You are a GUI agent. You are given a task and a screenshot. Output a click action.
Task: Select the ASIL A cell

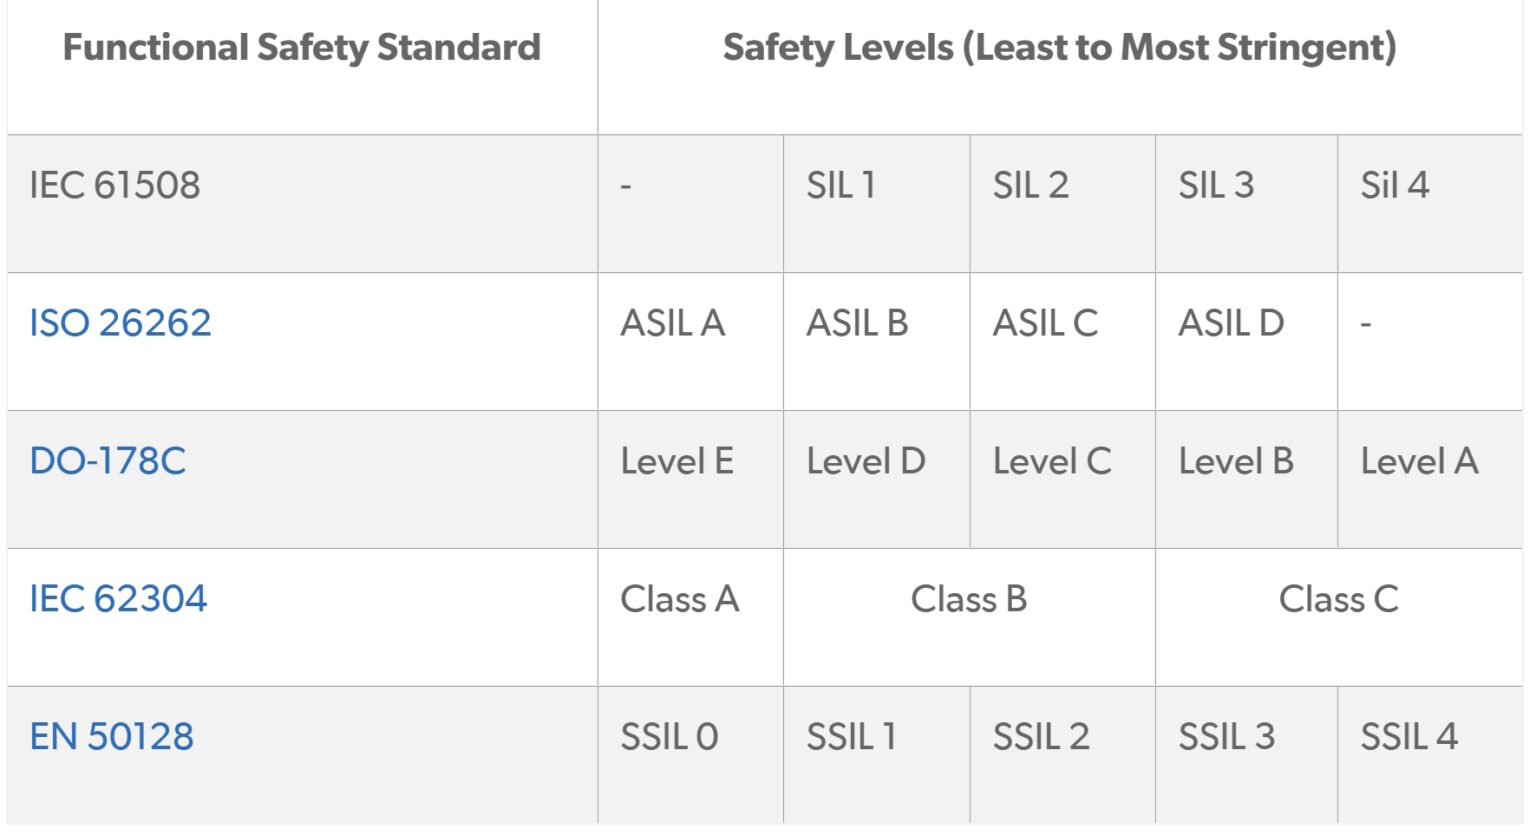point(672,323)
